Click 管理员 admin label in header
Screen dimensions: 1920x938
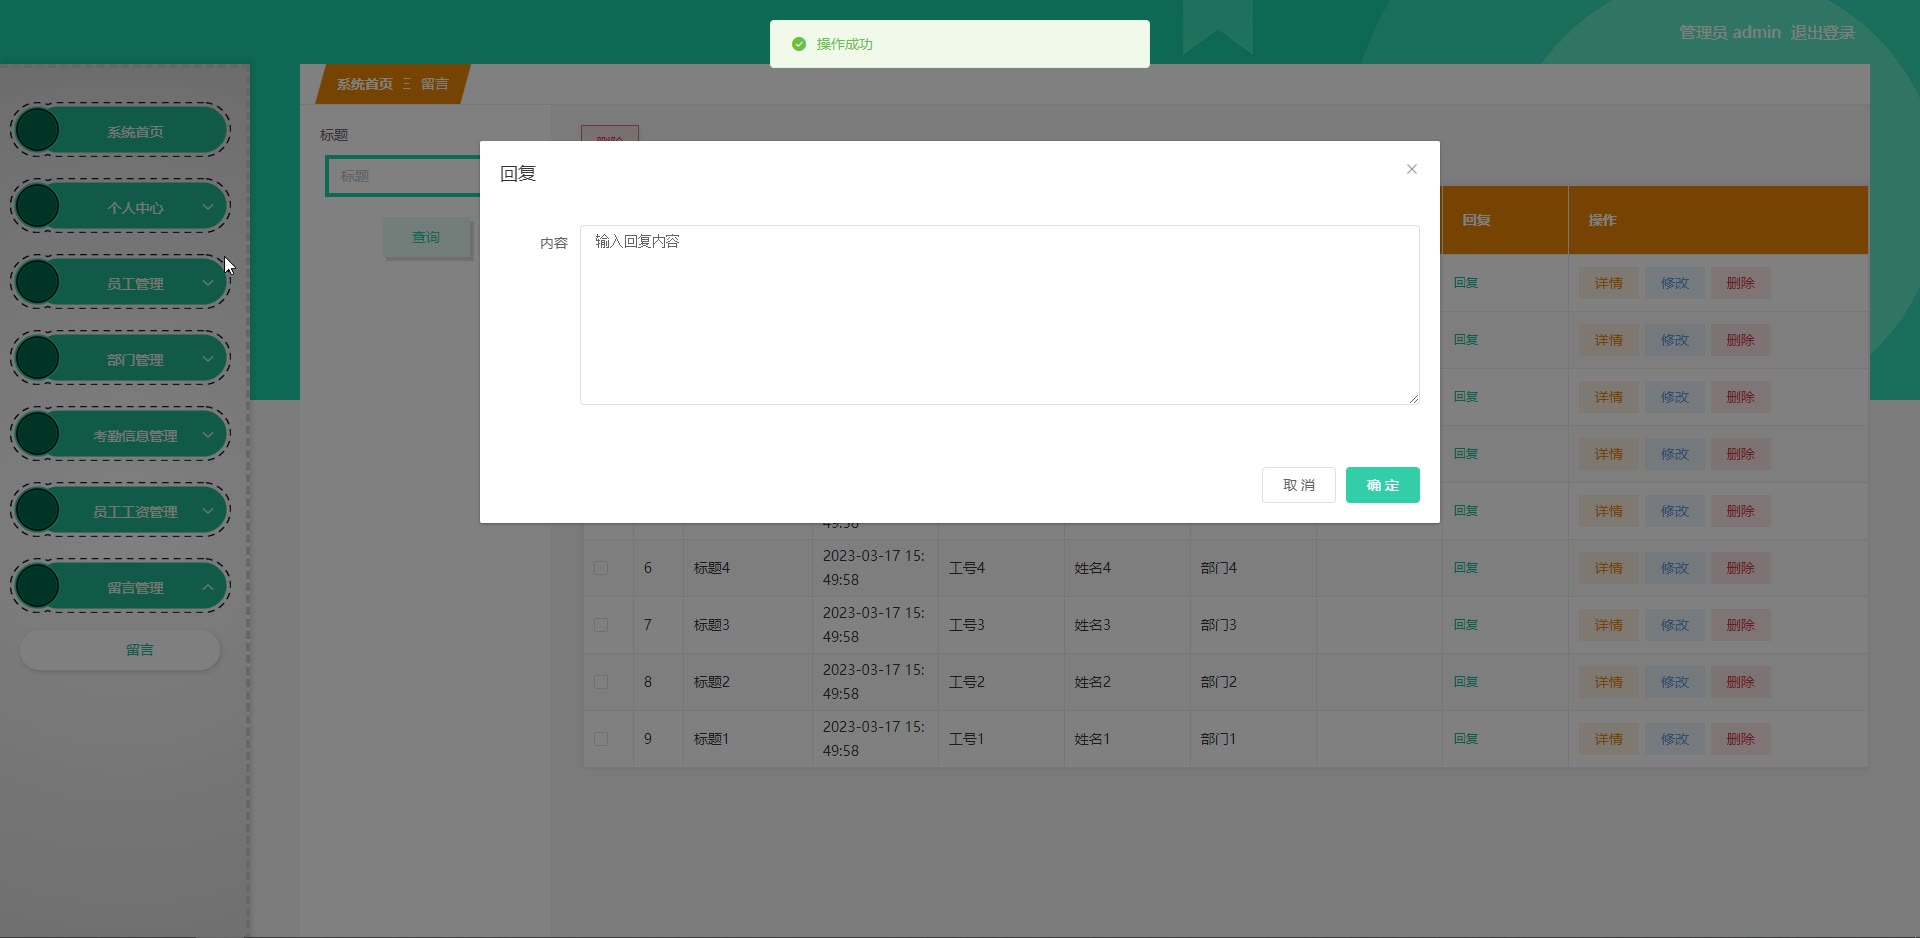tap(1730, 33)
